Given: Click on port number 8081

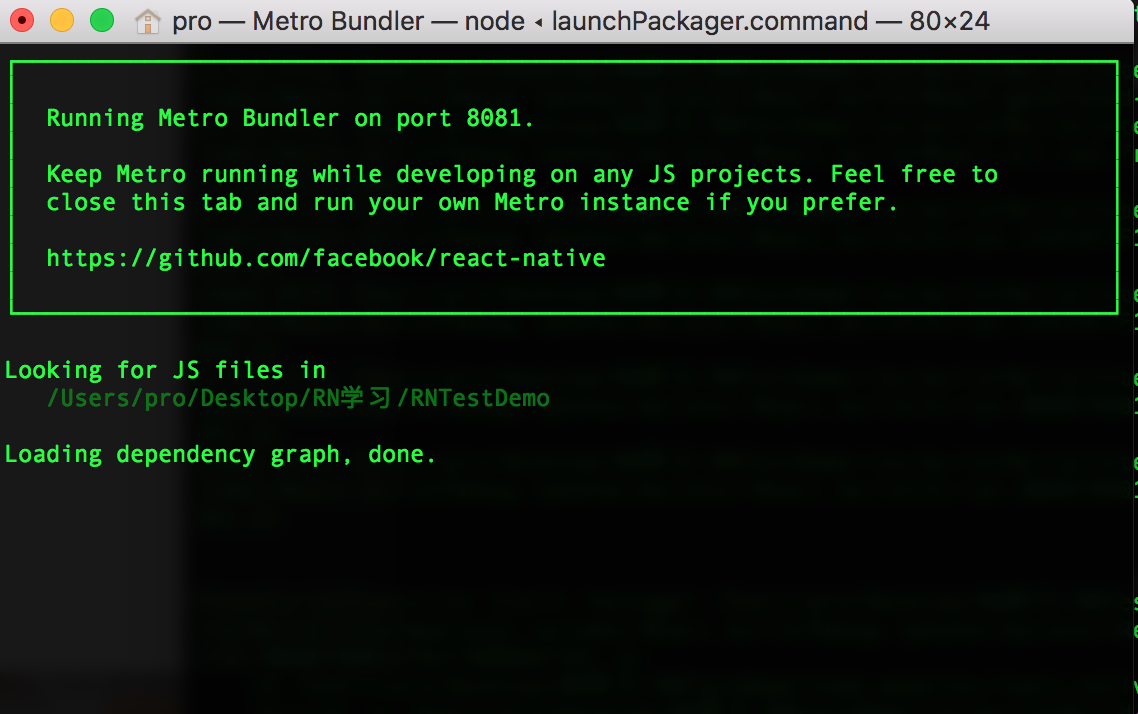Looking at the screenshot, I should pyautogui.click(x=494, y=118).
